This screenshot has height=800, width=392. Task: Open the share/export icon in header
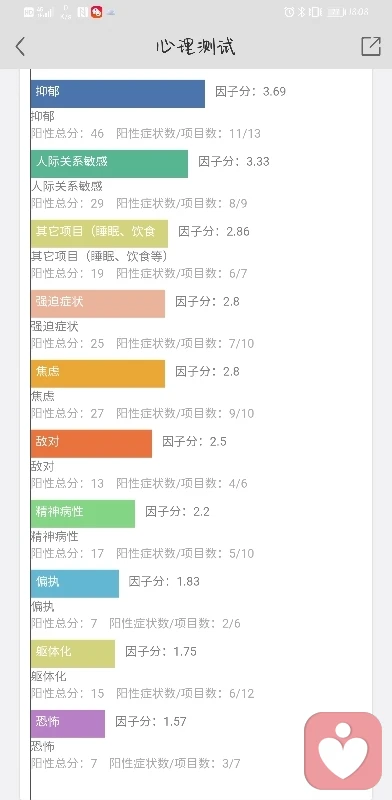pos(371,46)
